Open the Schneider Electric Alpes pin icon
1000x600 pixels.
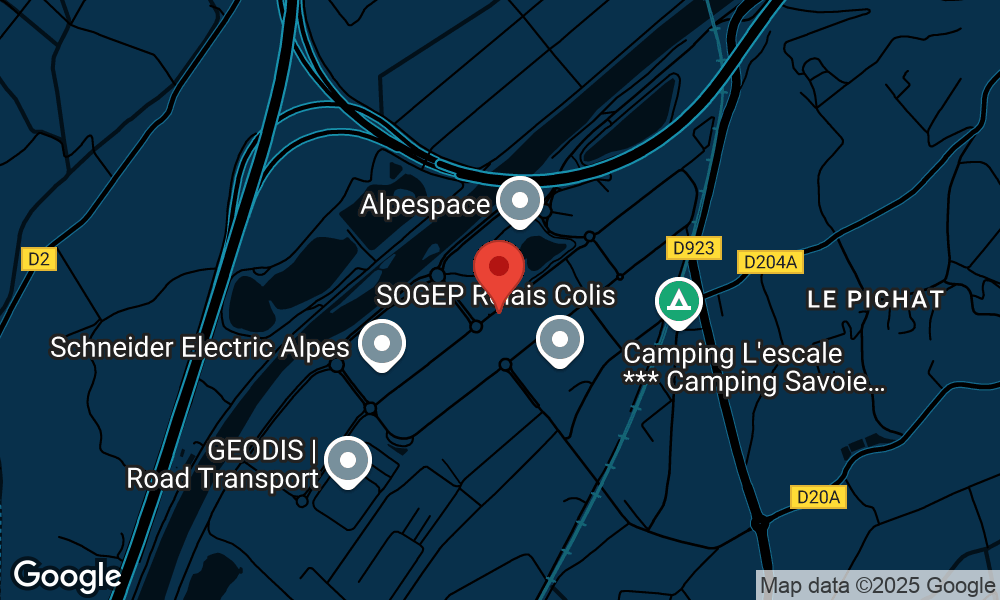click(x=381, y=345)
